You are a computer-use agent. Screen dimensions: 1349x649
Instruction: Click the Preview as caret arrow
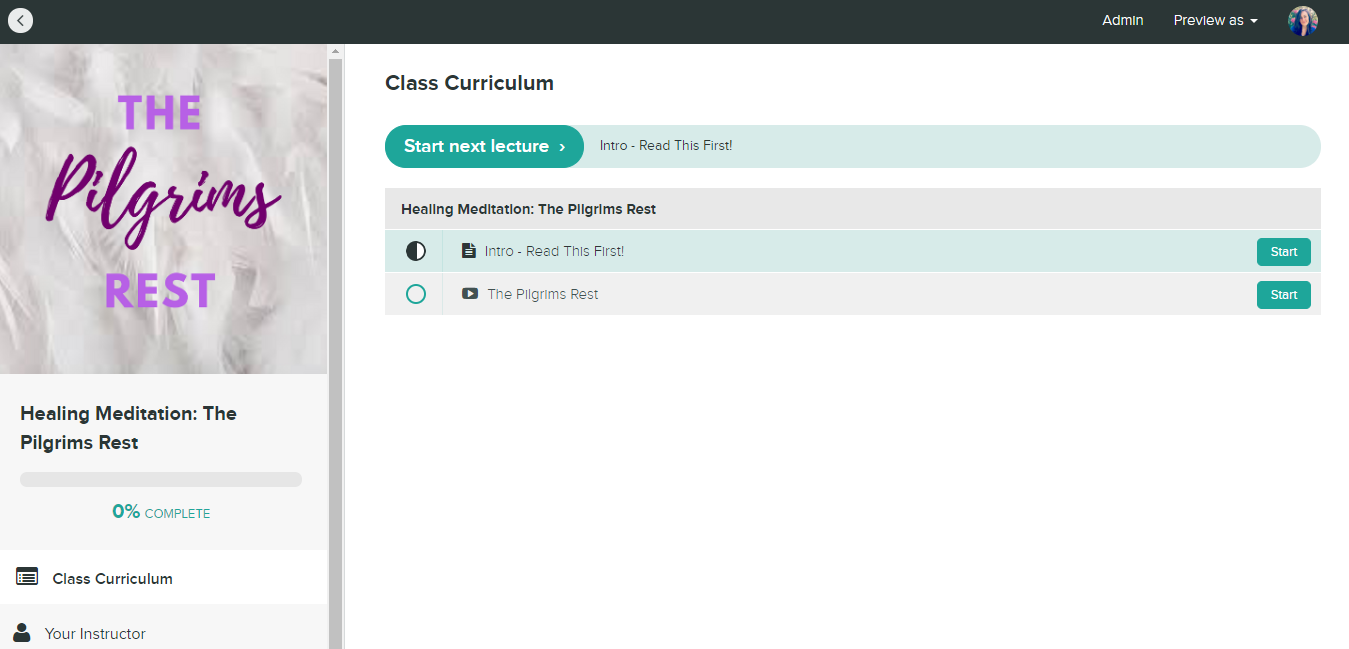point(1254,21)
